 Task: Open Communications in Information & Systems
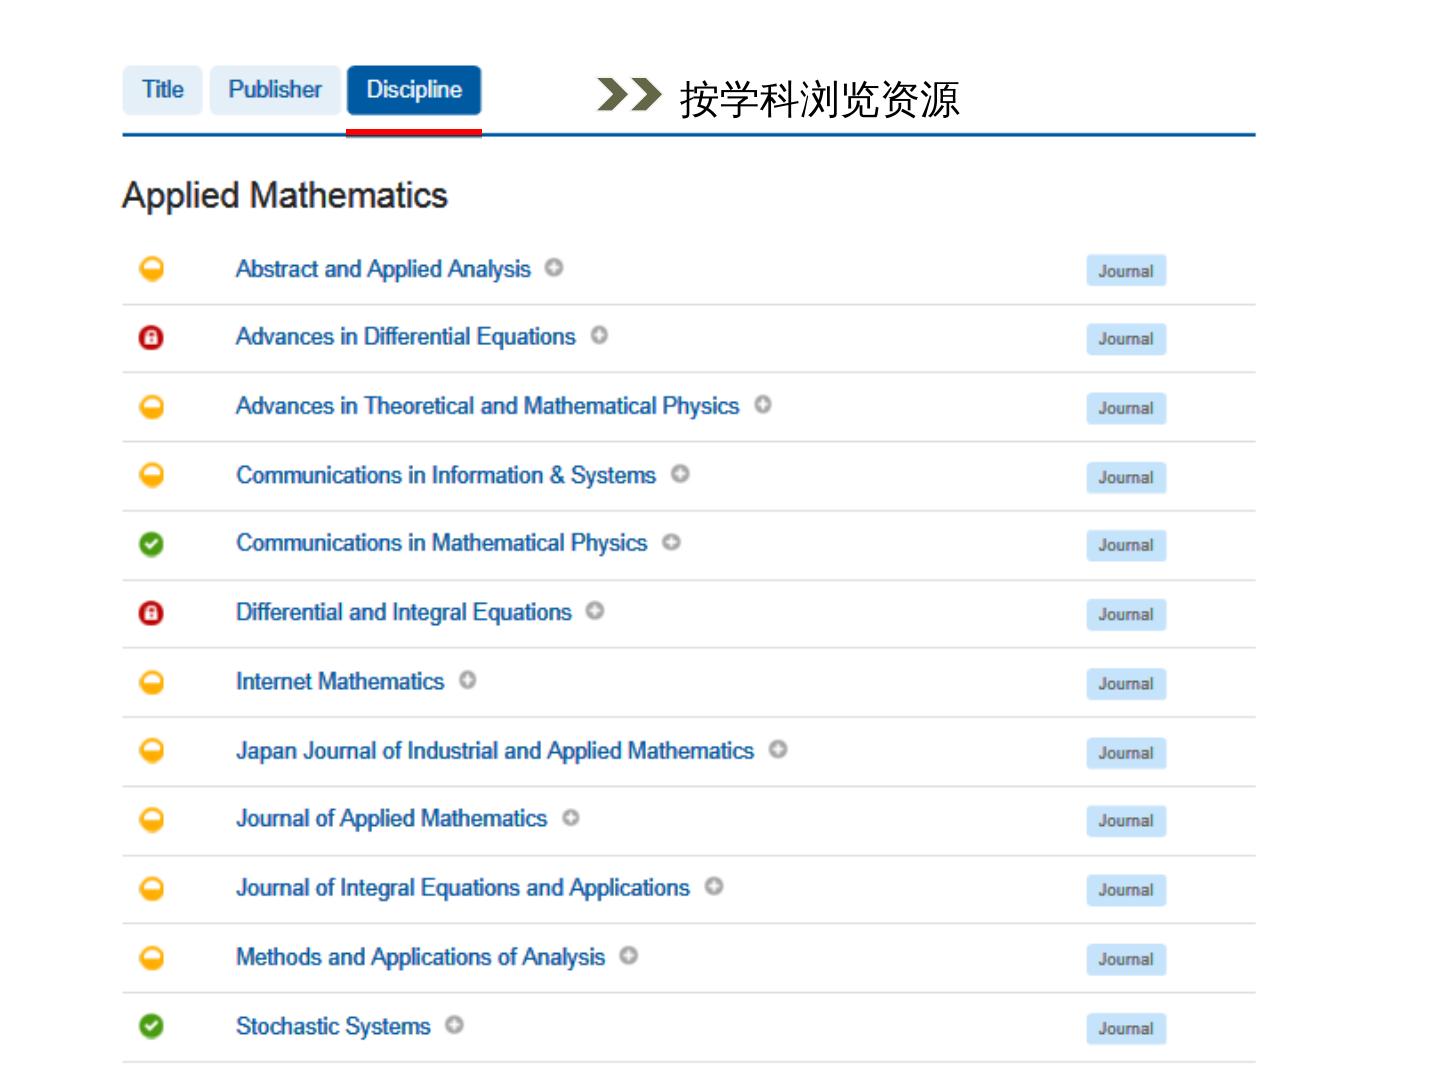pyautogui.click(x=446, y=475)
